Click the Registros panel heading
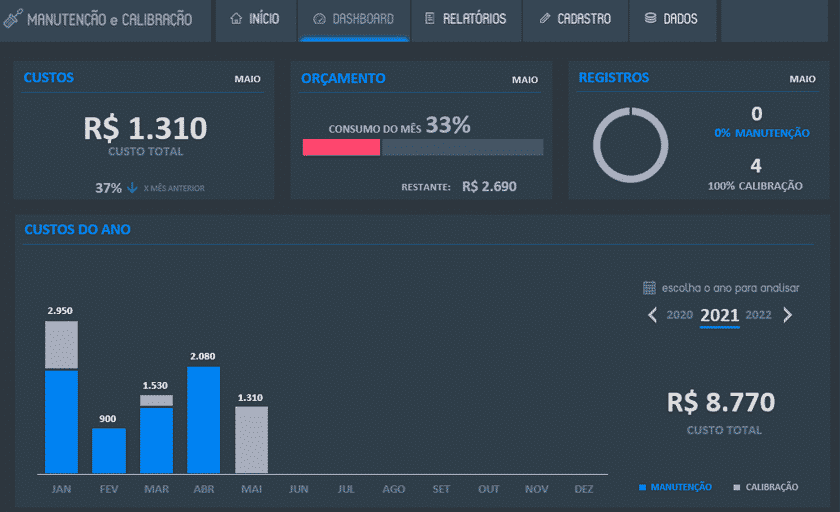This screenshot has height=512, width=840. pos(613,77)
